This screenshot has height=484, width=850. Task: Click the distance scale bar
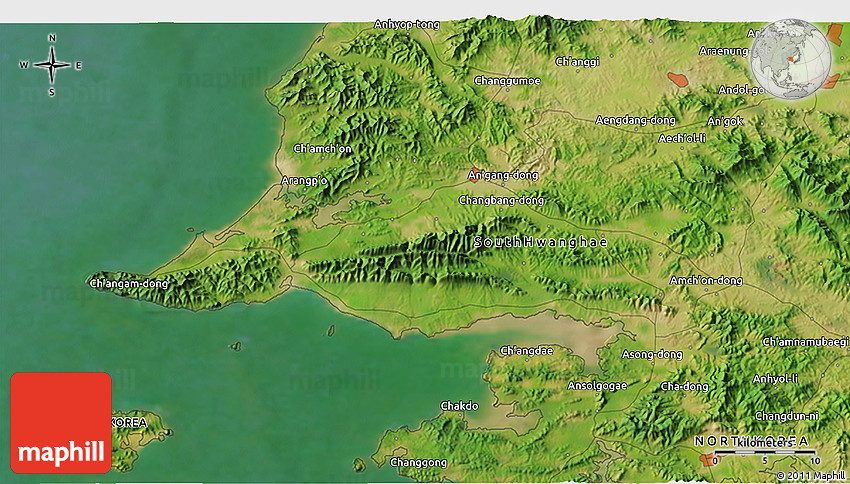pos(767,453)
